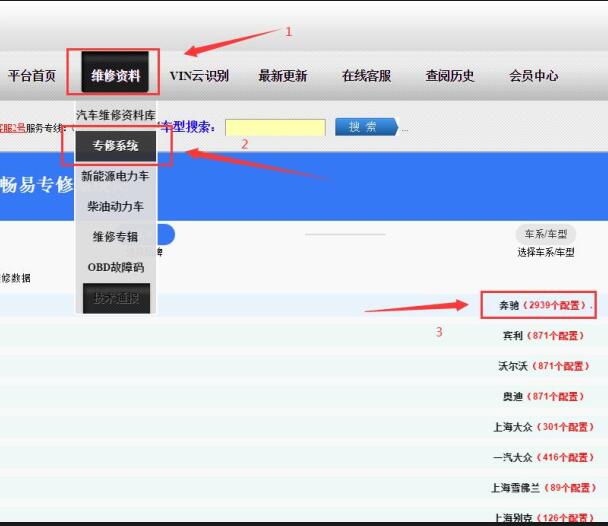Select 汽车维修资料库 in dropdown menu
608x526 pixels.
coord(116,115)
